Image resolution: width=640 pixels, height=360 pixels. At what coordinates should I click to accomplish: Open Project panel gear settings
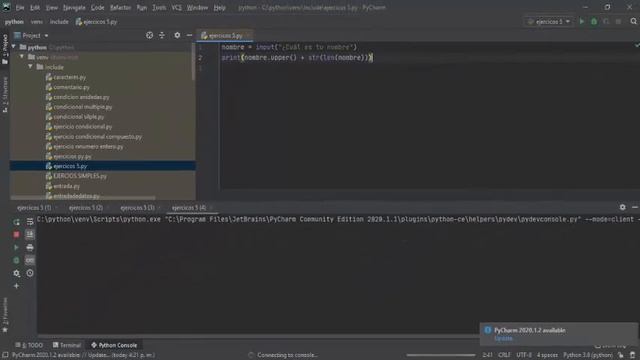(x=177, y=36)
